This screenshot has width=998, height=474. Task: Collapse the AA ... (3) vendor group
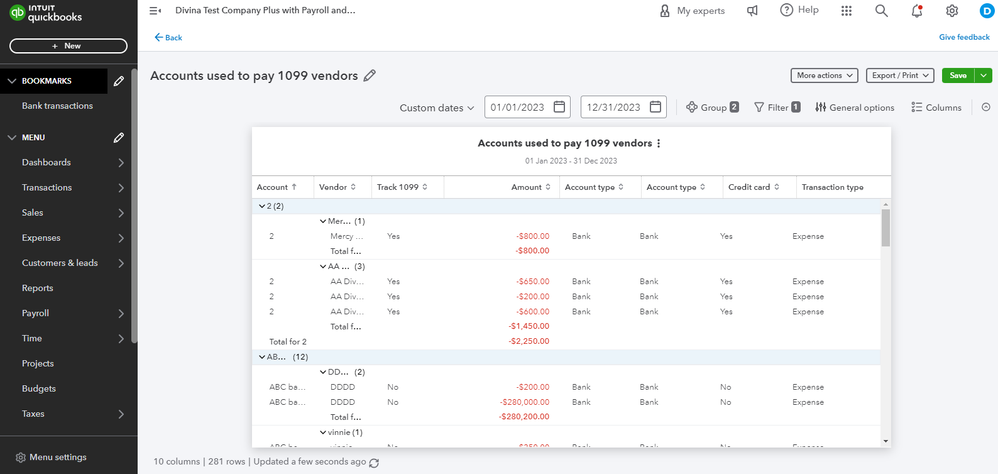click(323, 267)
